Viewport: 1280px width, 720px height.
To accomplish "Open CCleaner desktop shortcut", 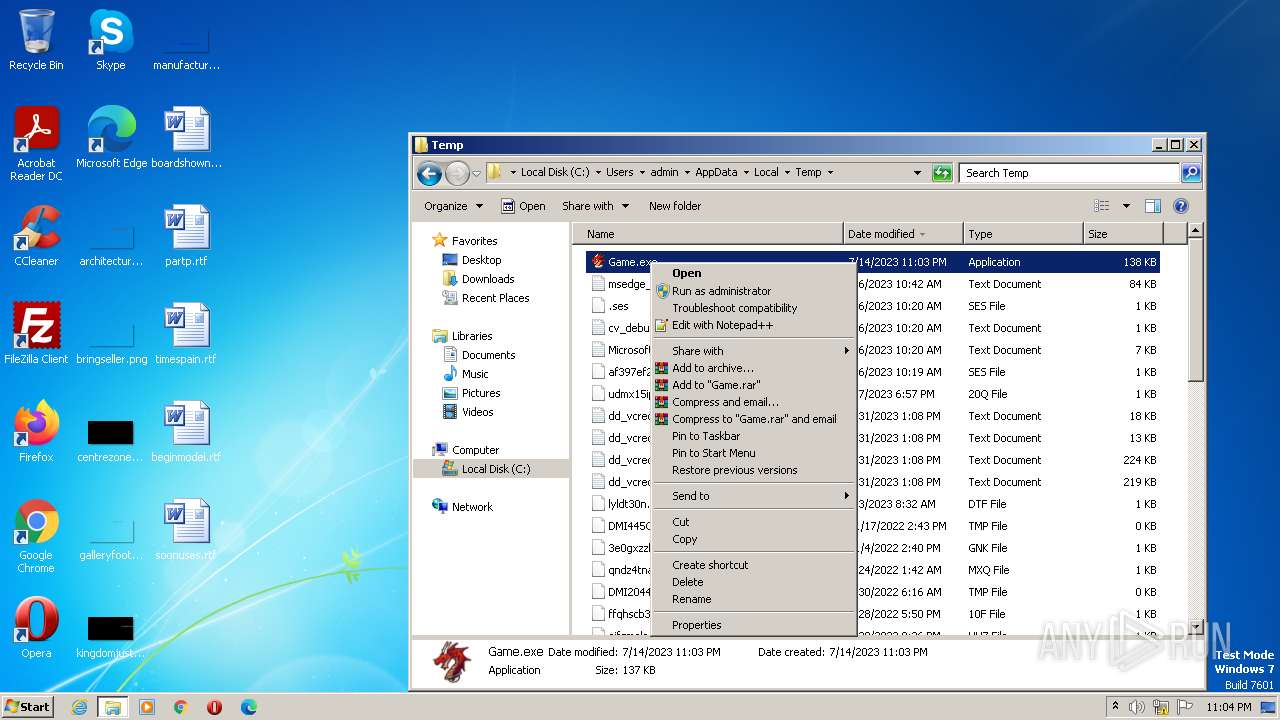I will click(36, 236).
